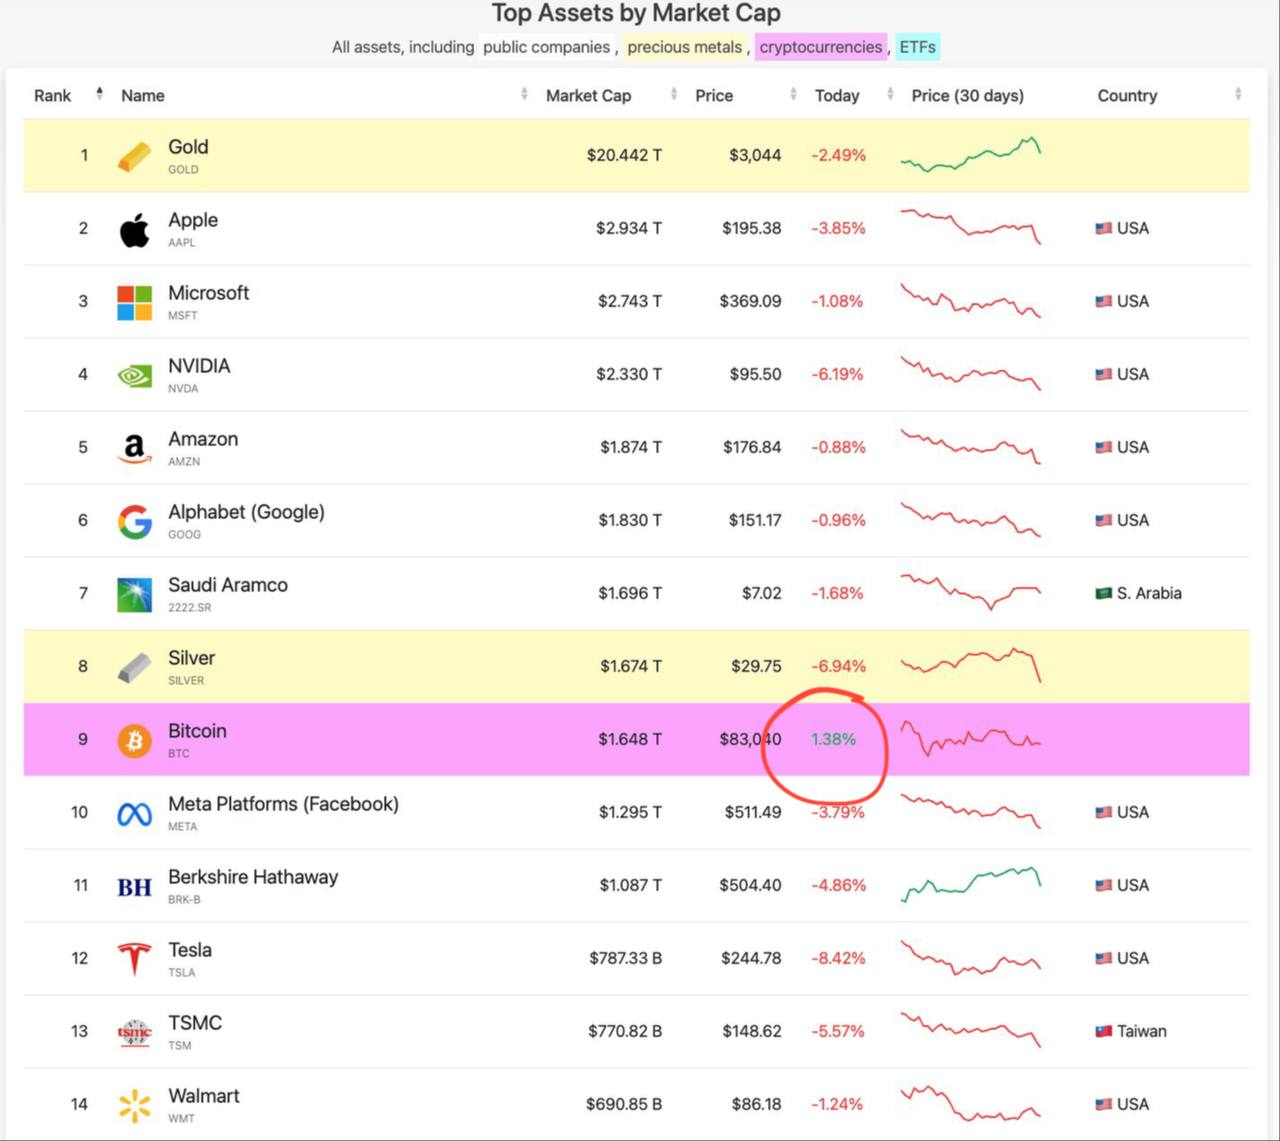Sort by Market Cap sort arrows
The height and width of the screenshot is (1141, 1280).
pos(673,94)
